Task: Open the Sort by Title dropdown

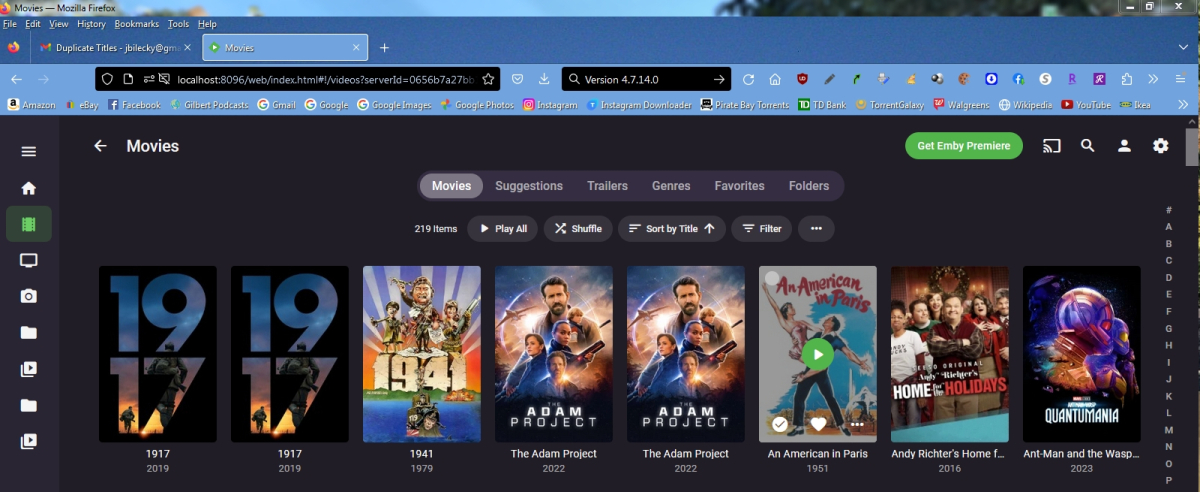Action: [671, 229]
